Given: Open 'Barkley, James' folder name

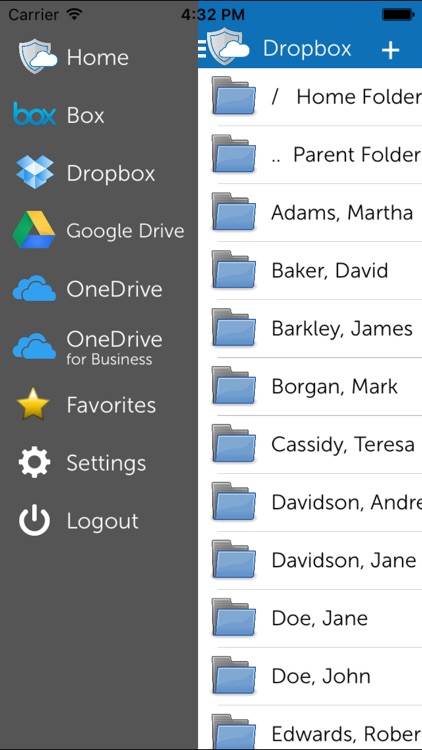Looking at the screenshot, I should point(342,329).
